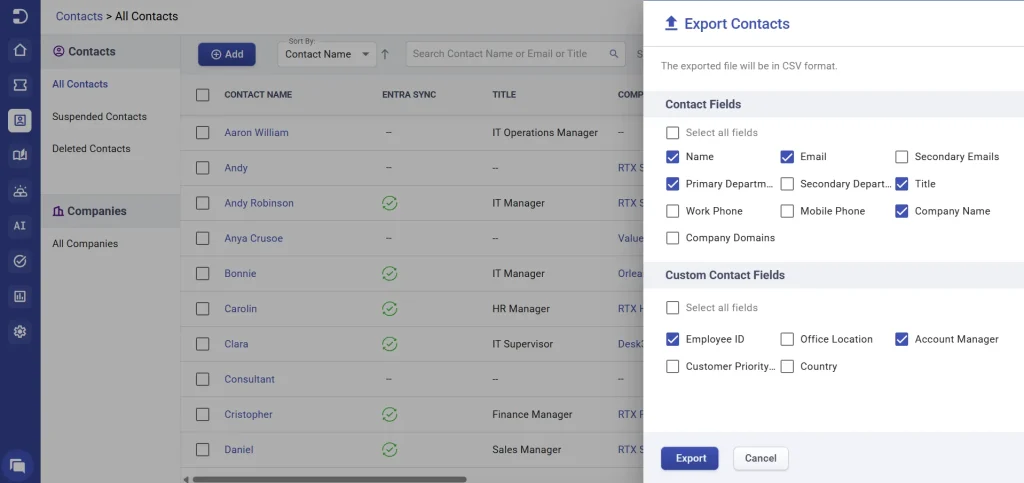
Task: Enable the Customer Priority checkbox
Action: pyautogui.click(x=673, y=366)
